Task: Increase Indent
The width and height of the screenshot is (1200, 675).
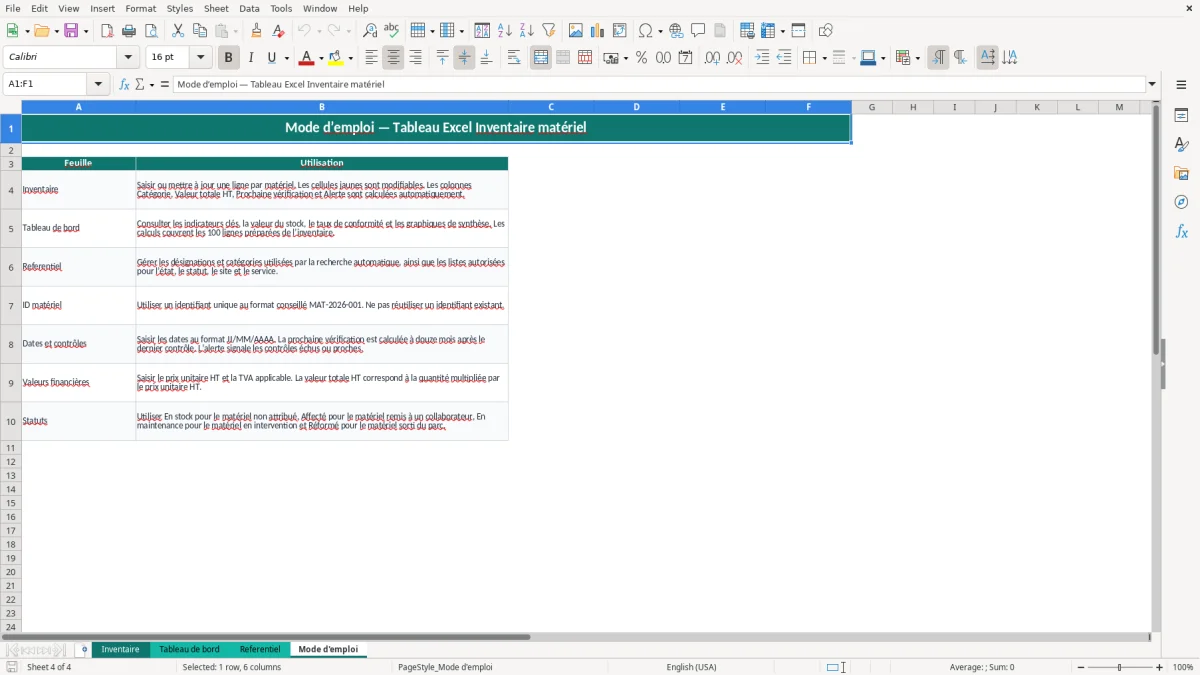Action: (762, 58)
